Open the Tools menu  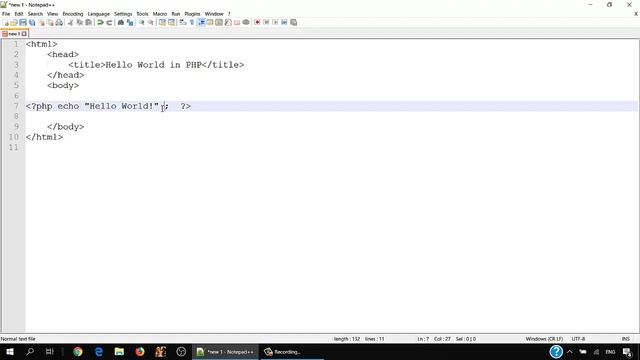(x=142, y=14)
